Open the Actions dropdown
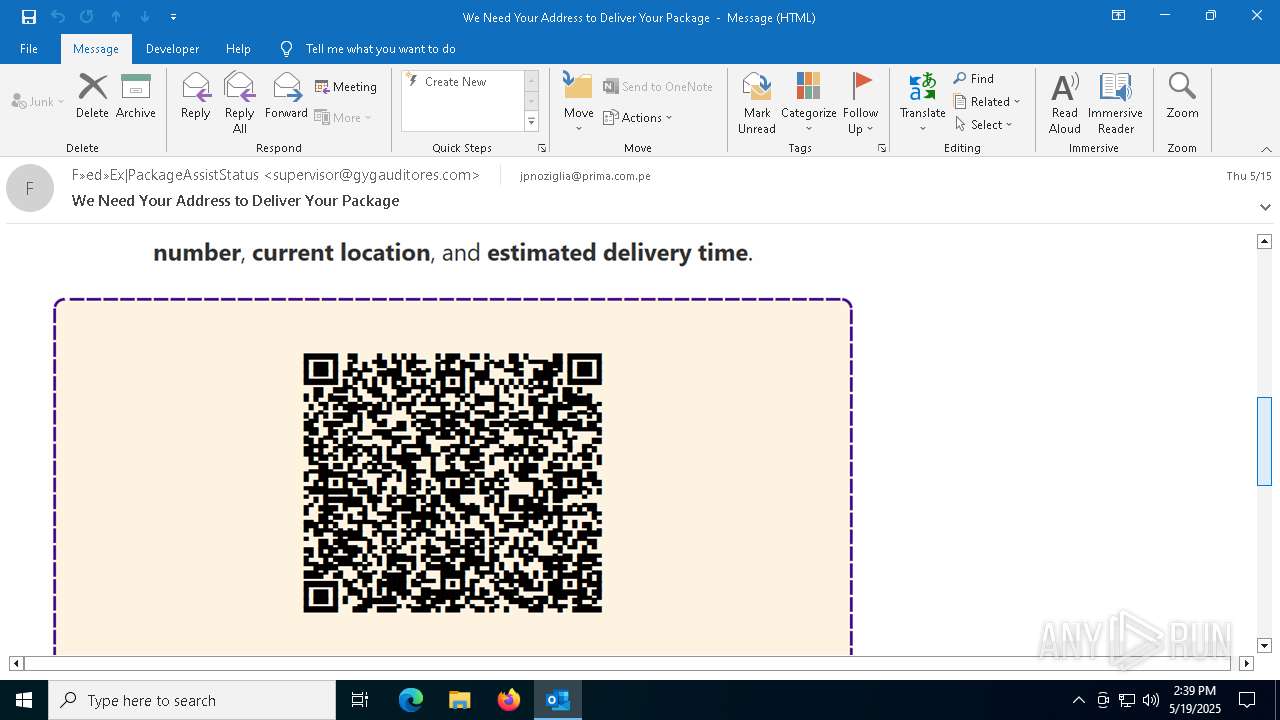Image resolution: width=1280 pixels, height=720 pixels. click(638, 117)
